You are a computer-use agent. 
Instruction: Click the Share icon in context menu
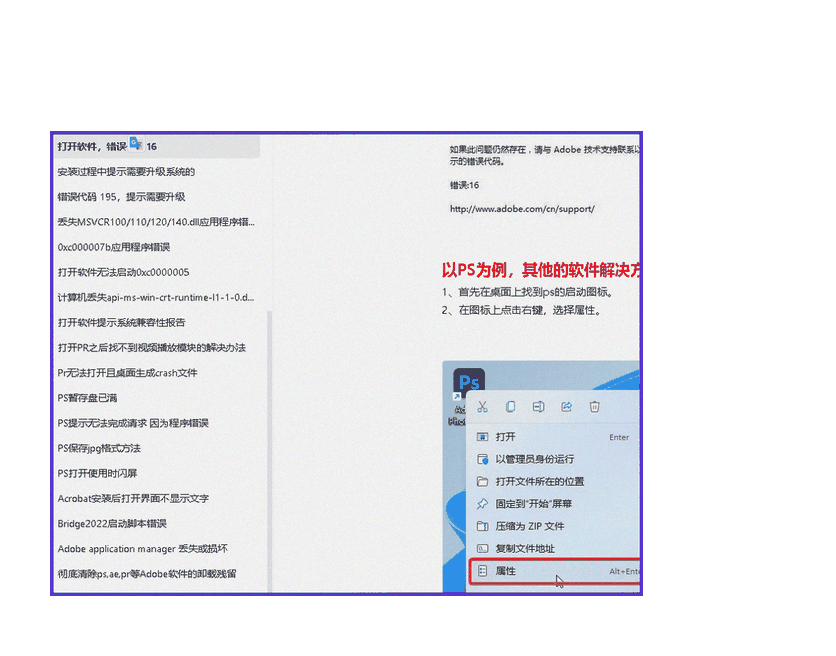[x=566, y=407]
